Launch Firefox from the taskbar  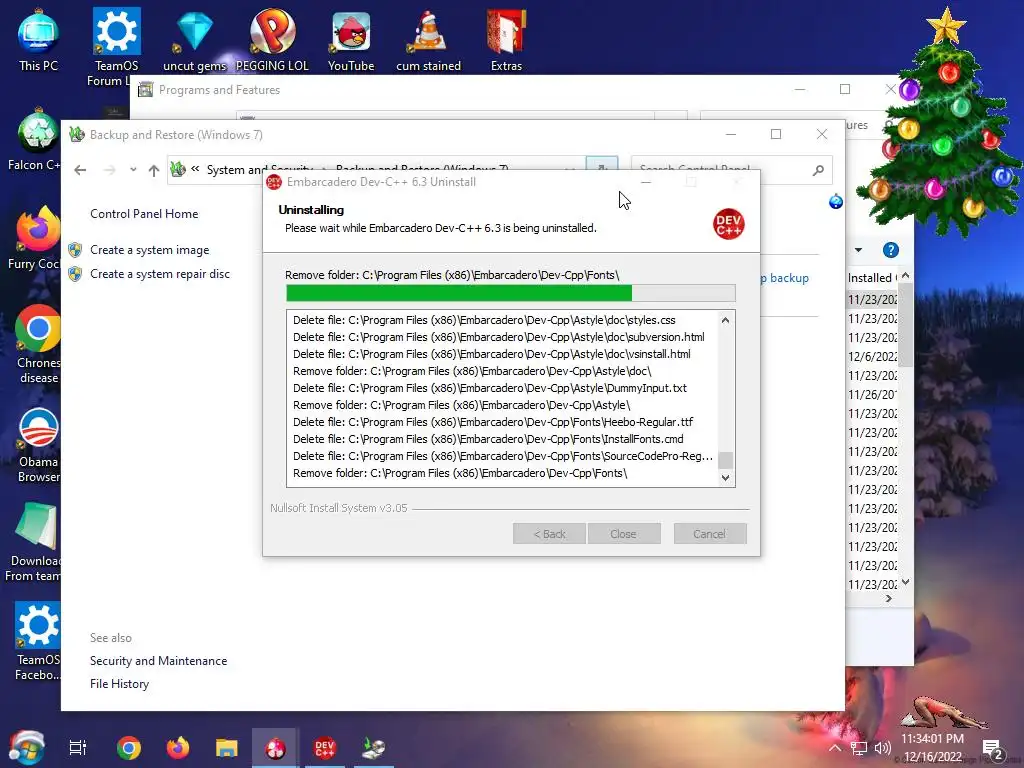coord(178,748)
